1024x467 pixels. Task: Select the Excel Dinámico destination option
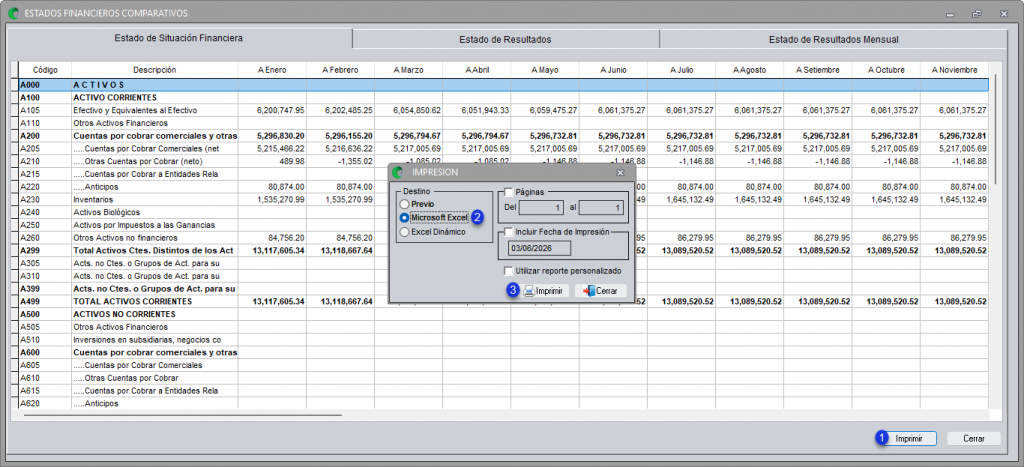coord(432,232)
